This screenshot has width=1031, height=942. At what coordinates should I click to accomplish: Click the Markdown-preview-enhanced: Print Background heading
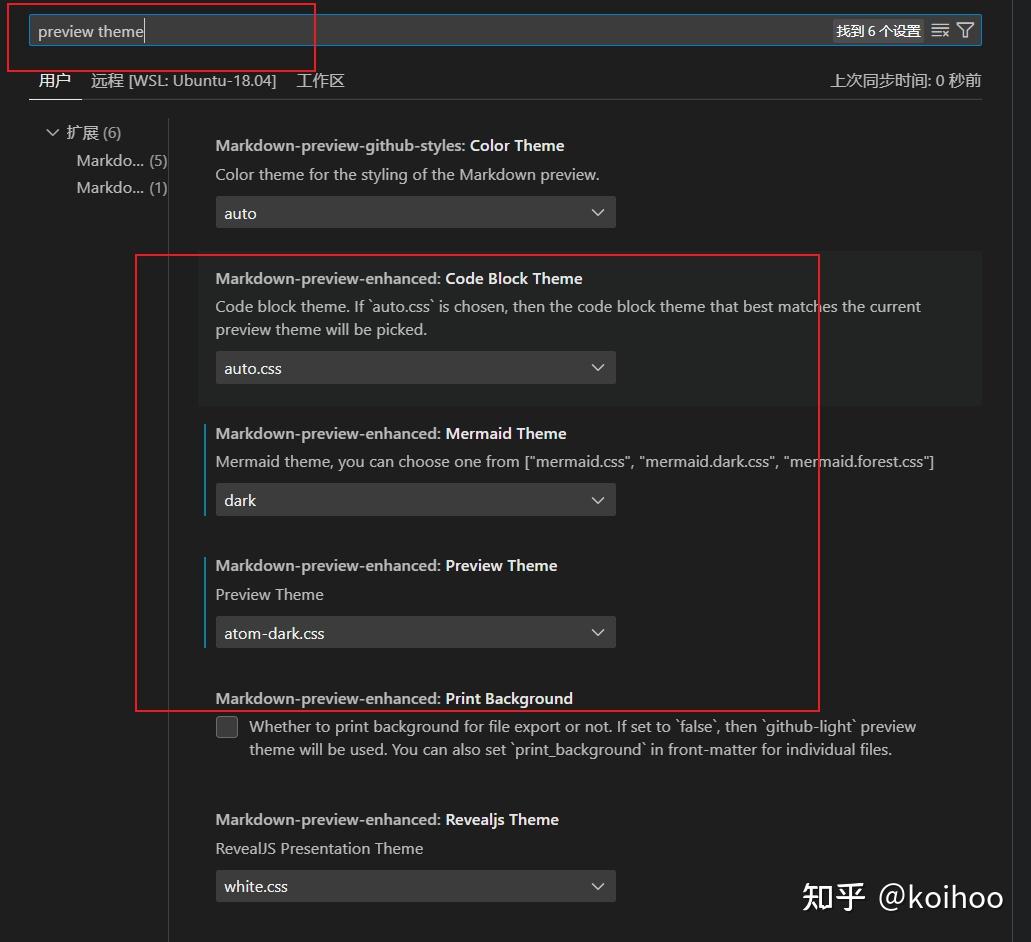(394, 699)
